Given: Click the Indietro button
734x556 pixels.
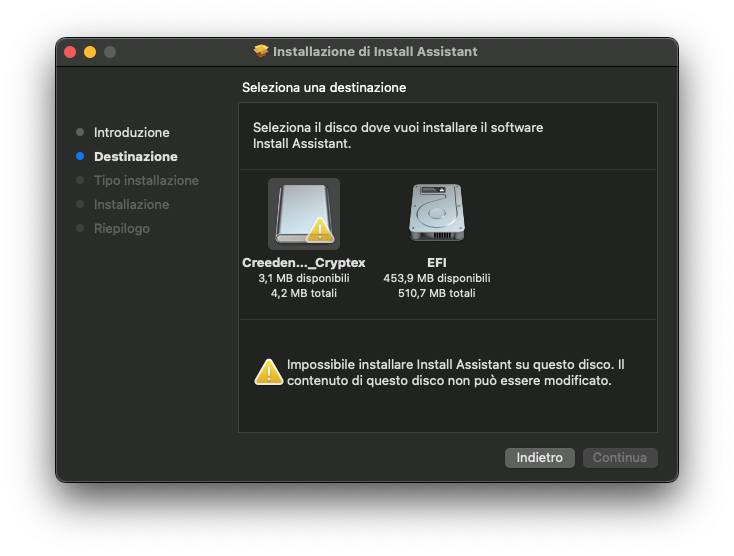Looking at the screenshot, I should click(x=539, y=457).
